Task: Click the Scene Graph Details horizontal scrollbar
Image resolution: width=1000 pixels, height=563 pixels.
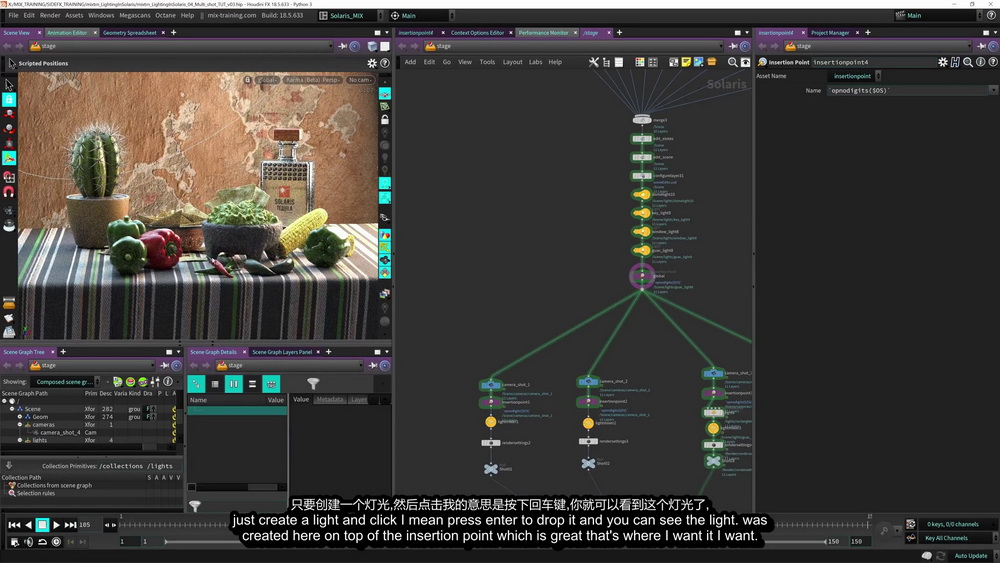Action: pyautogui.click(x=237, y=487)
